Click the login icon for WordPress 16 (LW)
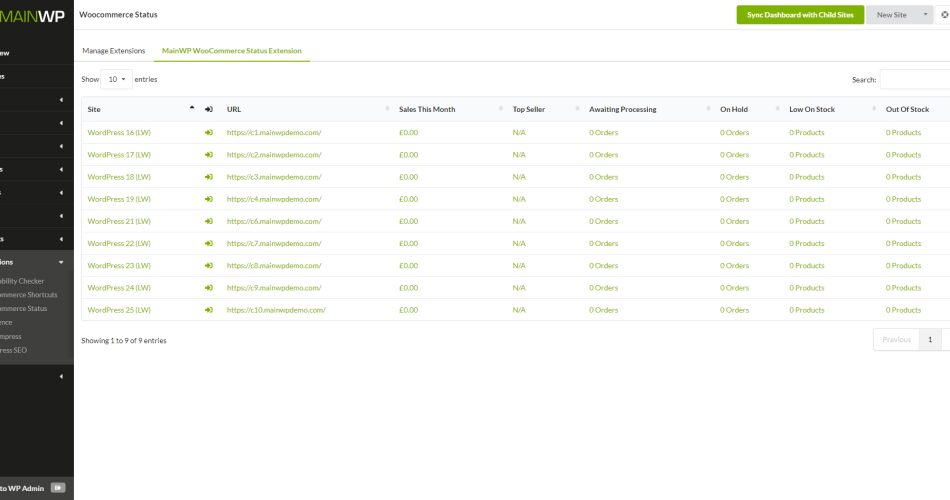Image resolution: width=950 pixels, height=500 pixels. (208, 132)
